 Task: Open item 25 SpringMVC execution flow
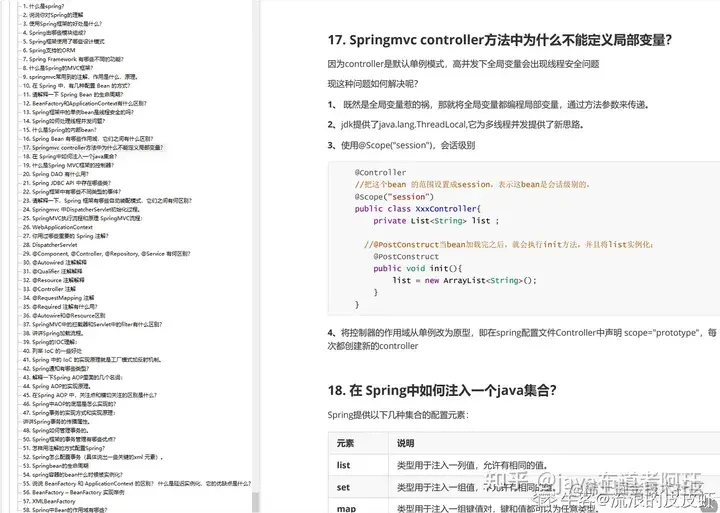pyautogui.click(x=83, y=218)
